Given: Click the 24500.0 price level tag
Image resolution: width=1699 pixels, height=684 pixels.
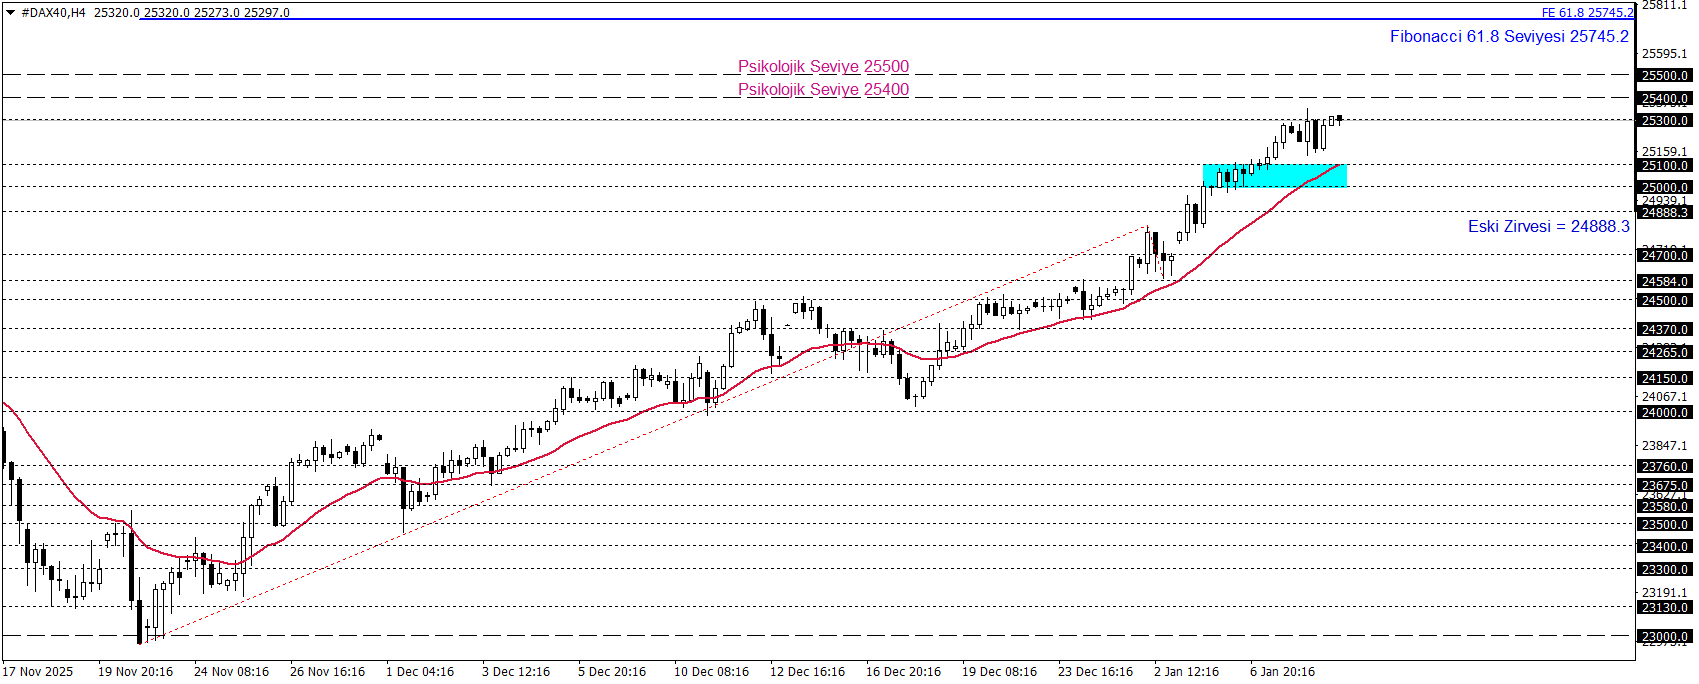Looking at the screenshot, I should [1665, 300].
